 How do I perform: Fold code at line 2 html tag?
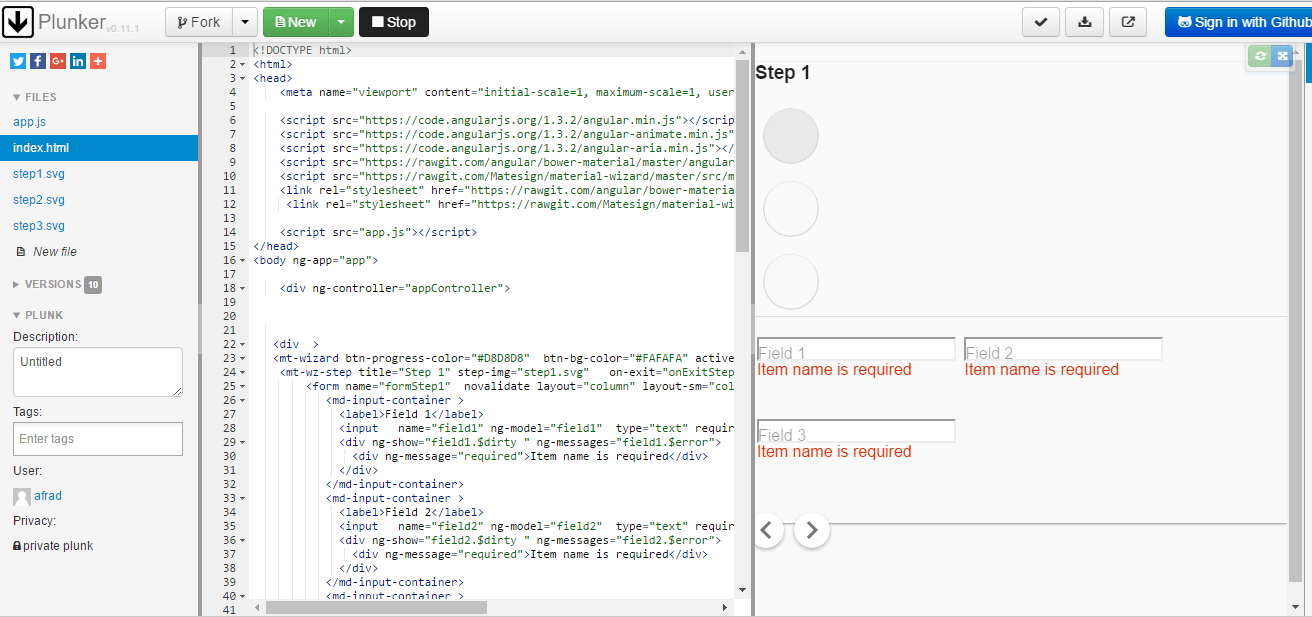point(243,64)
